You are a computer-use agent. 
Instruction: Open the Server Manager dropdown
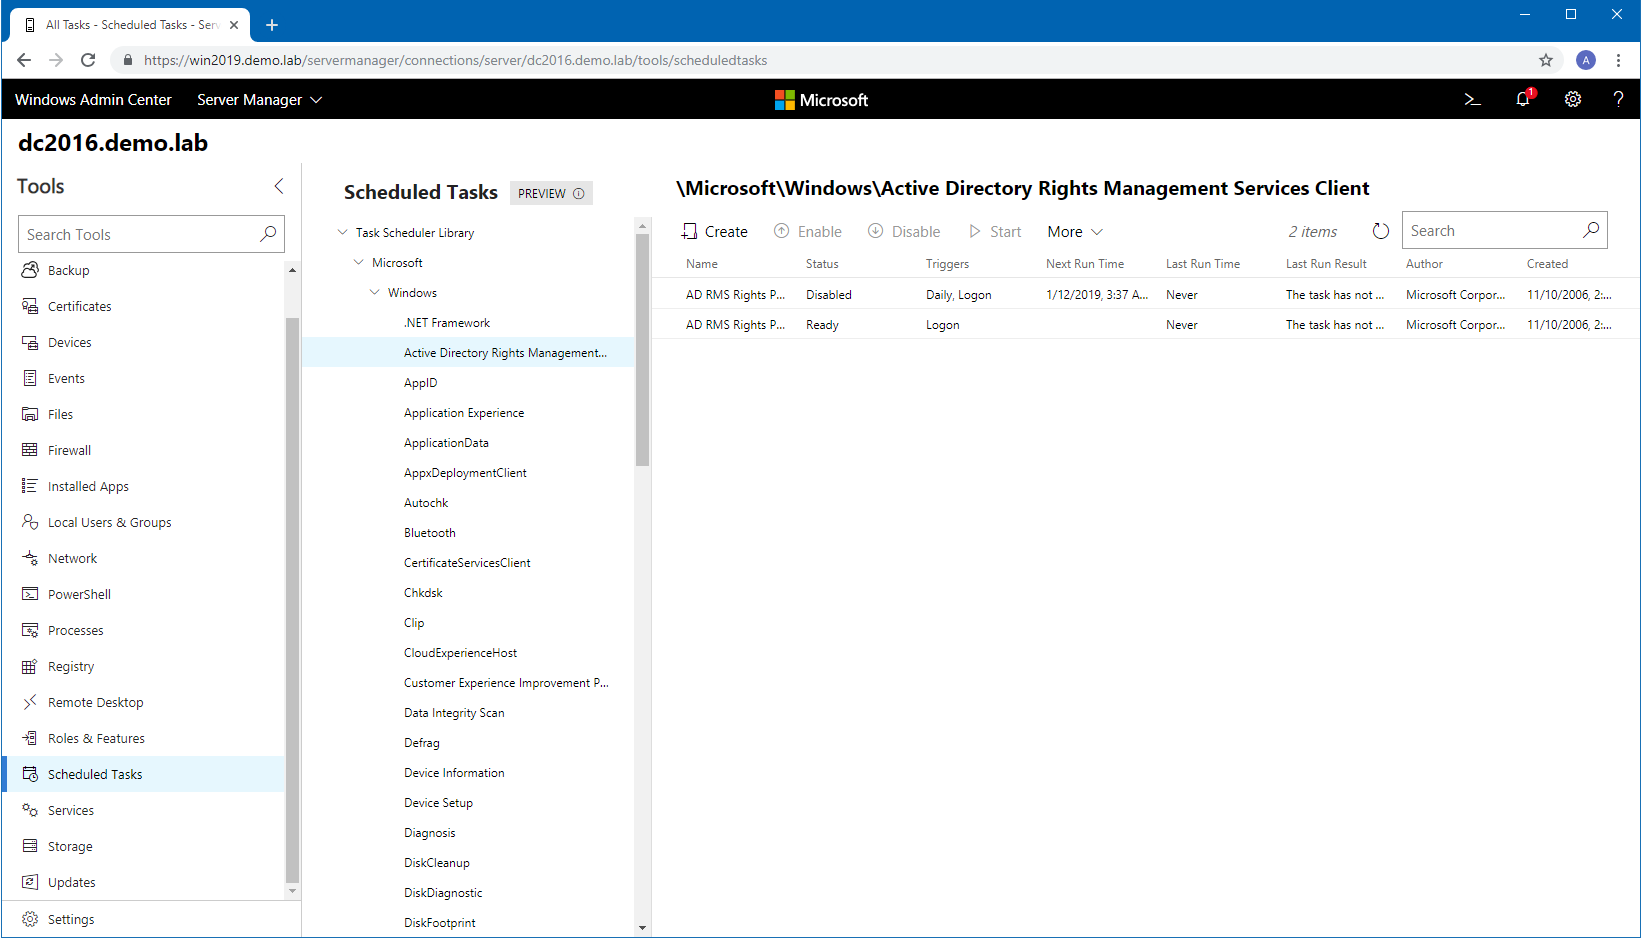click(259, 100)
